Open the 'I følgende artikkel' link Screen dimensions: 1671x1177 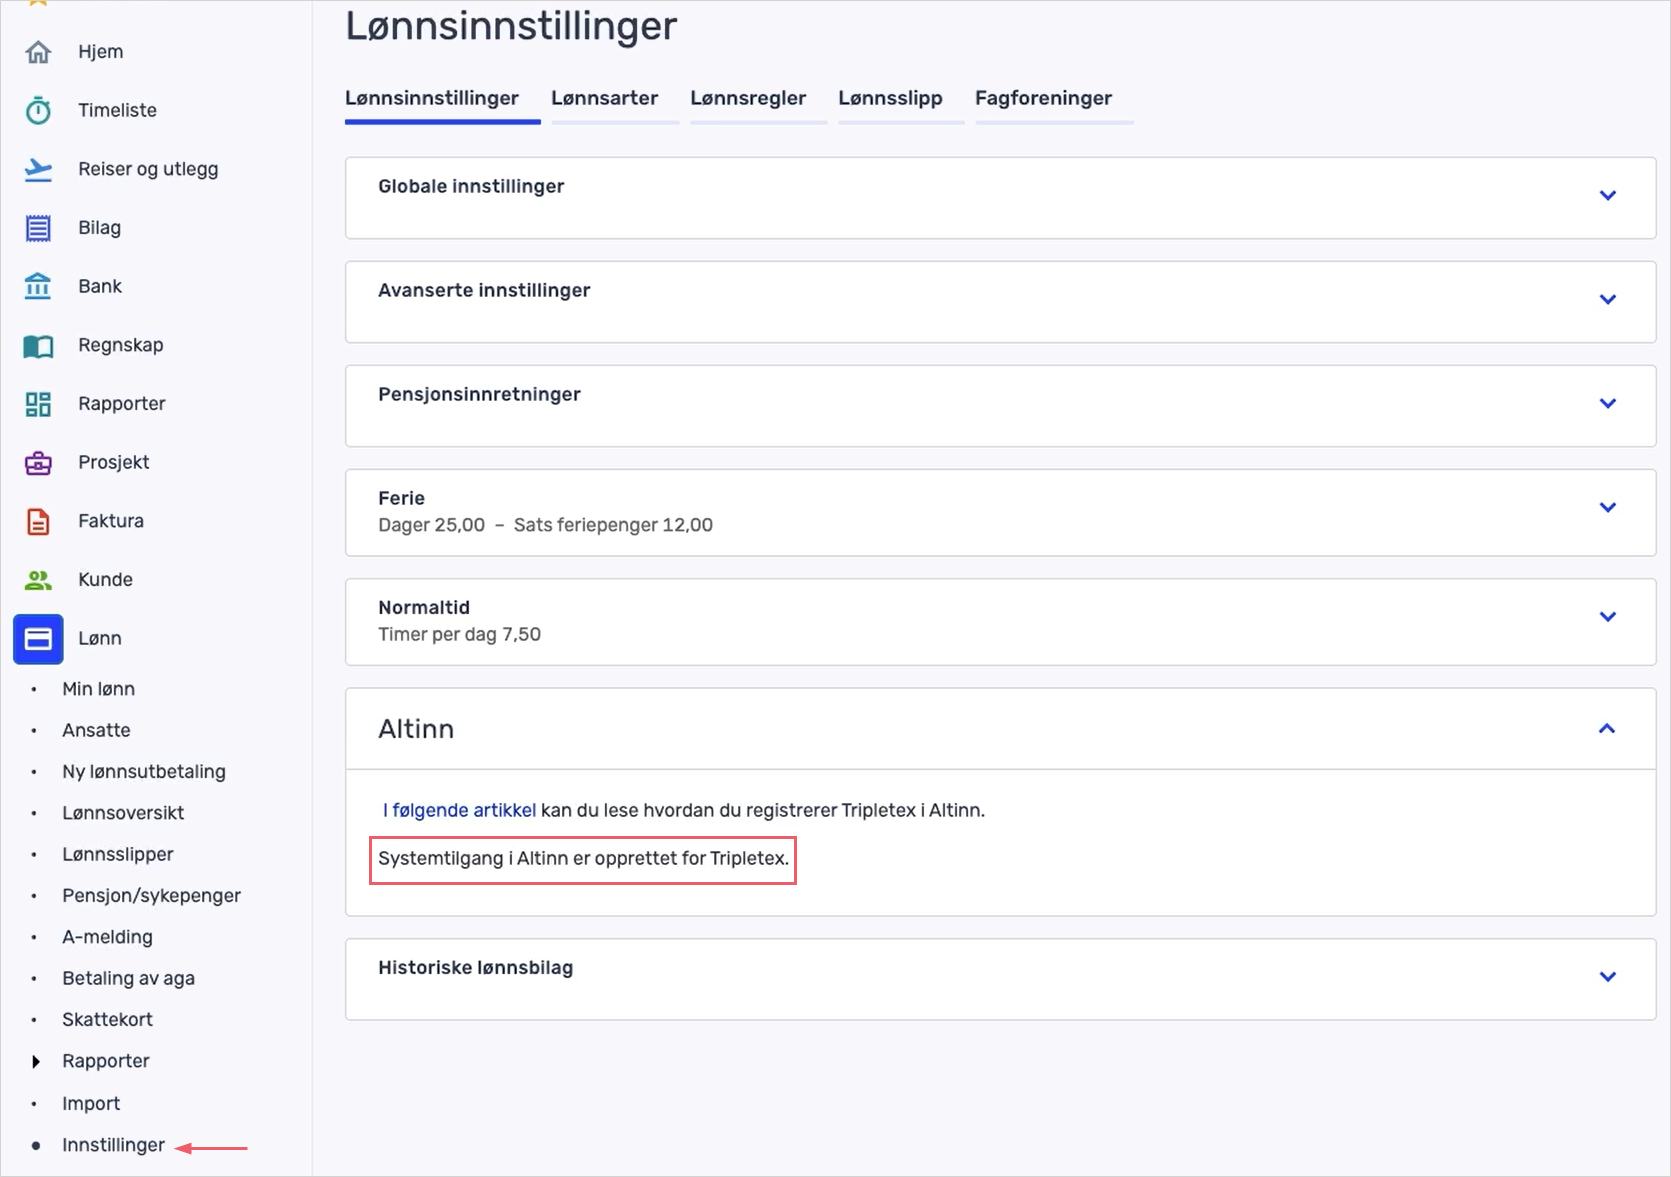click(458, 810)
